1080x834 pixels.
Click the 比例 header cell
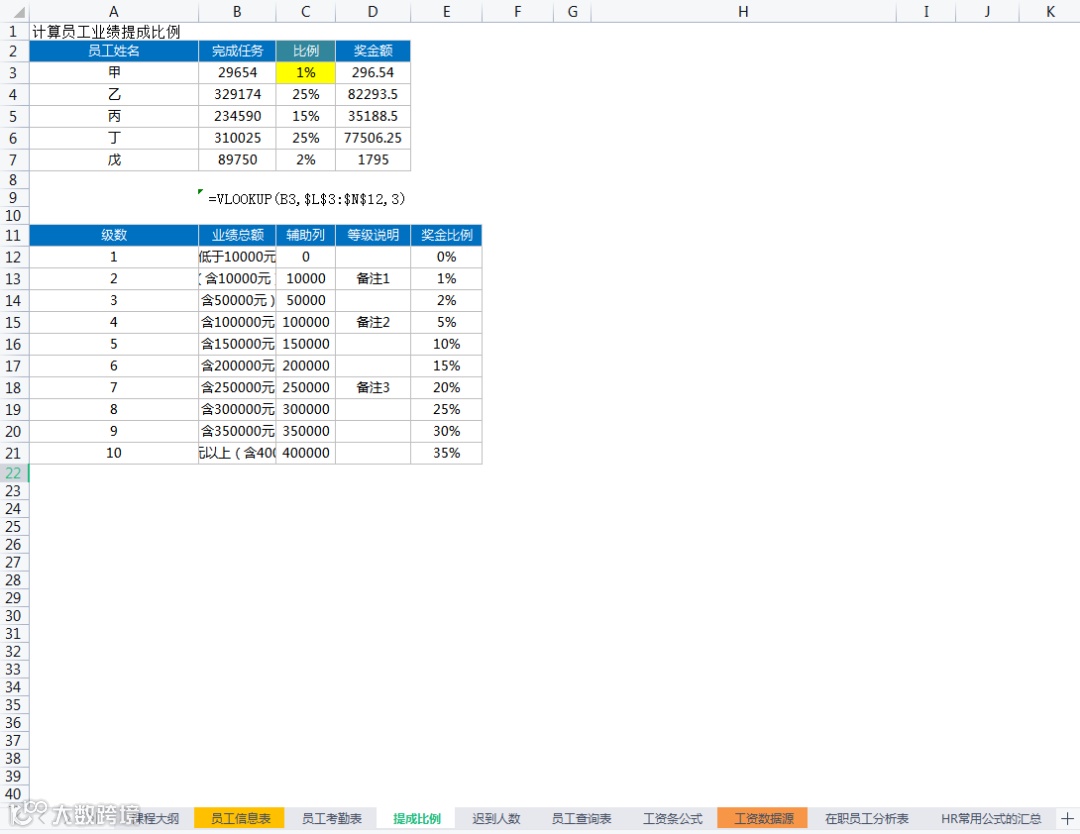coord(305,51)
